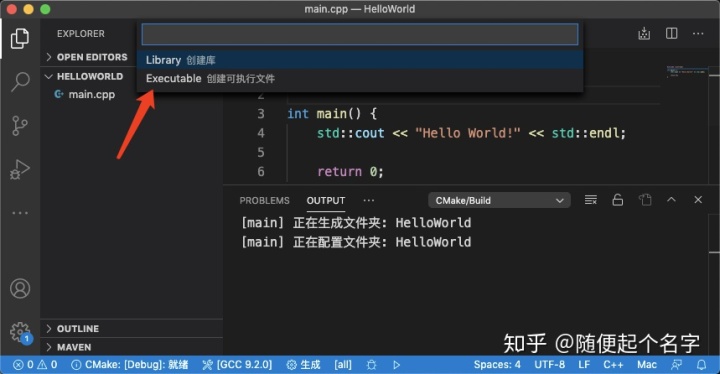The image size is (720, 374).
Task: Open editor More Actions menu
Action: 698,34
